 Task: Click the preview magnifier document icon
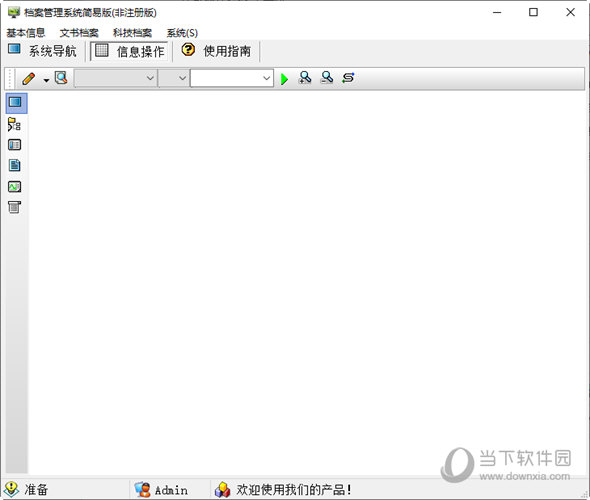[61, 78]
